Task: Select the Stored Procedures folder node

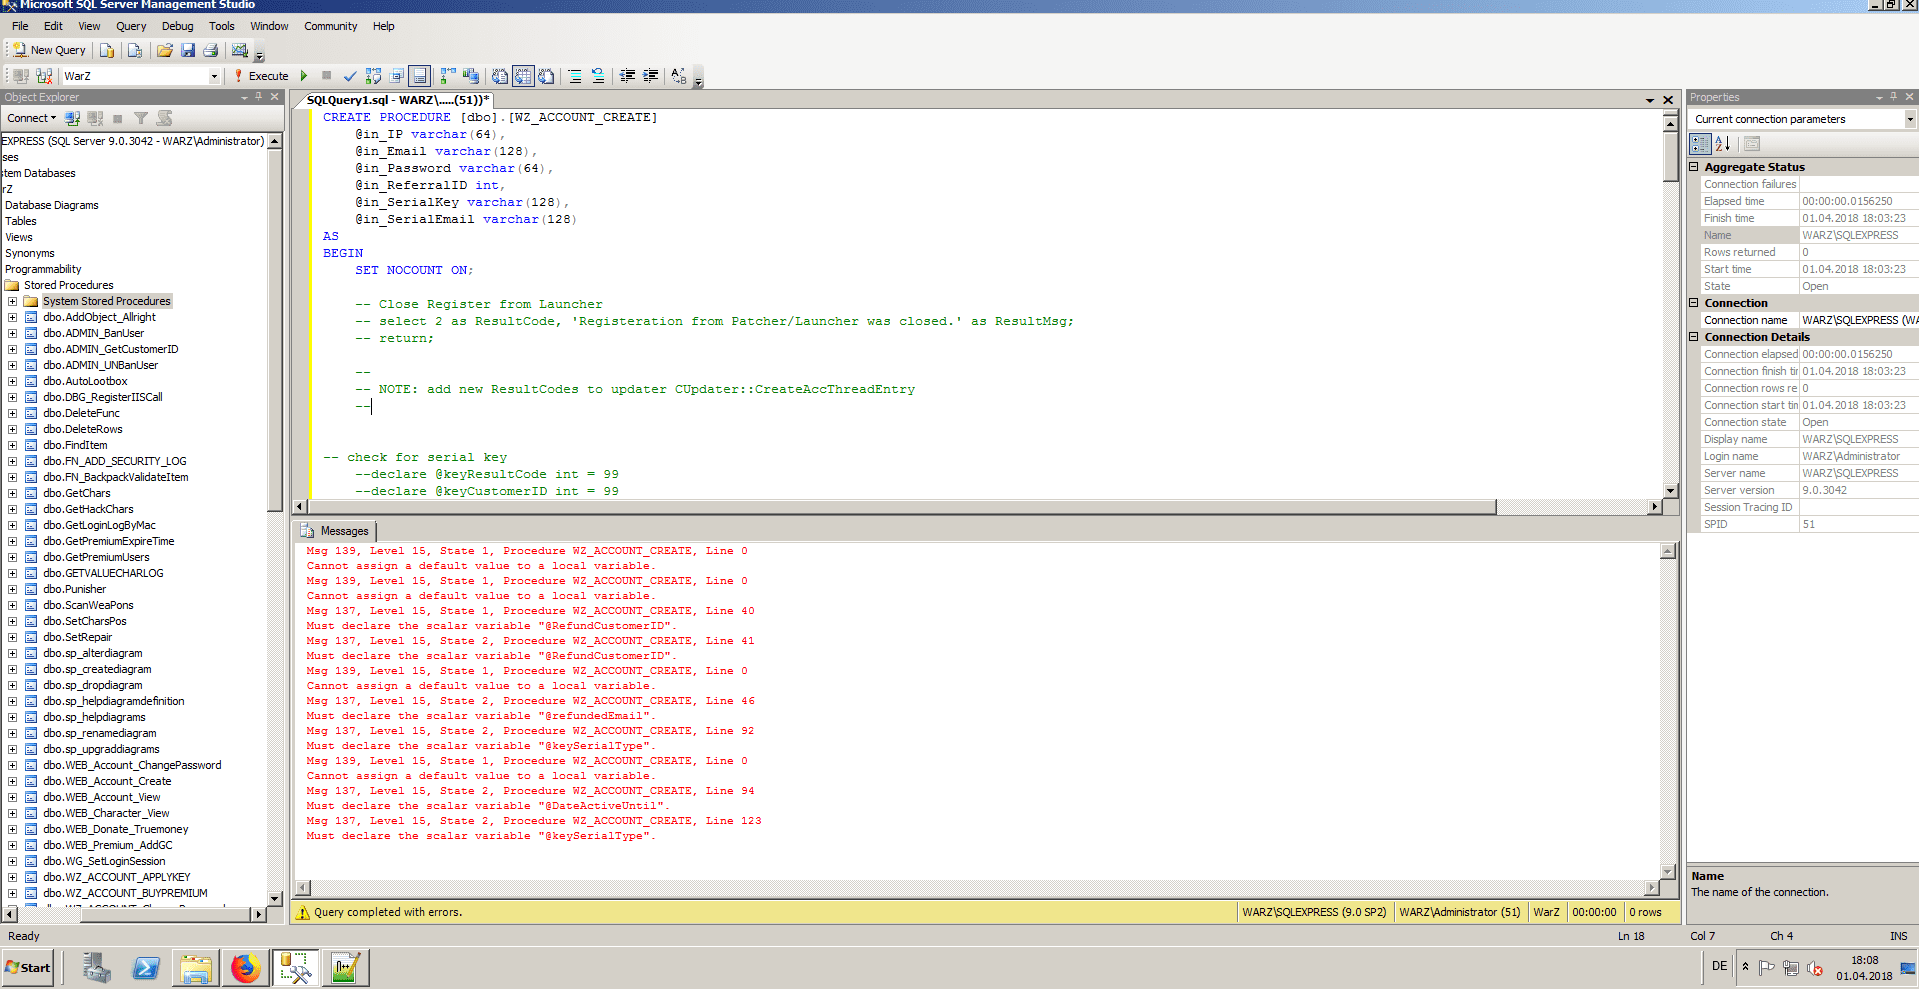Action: point(68,285)
